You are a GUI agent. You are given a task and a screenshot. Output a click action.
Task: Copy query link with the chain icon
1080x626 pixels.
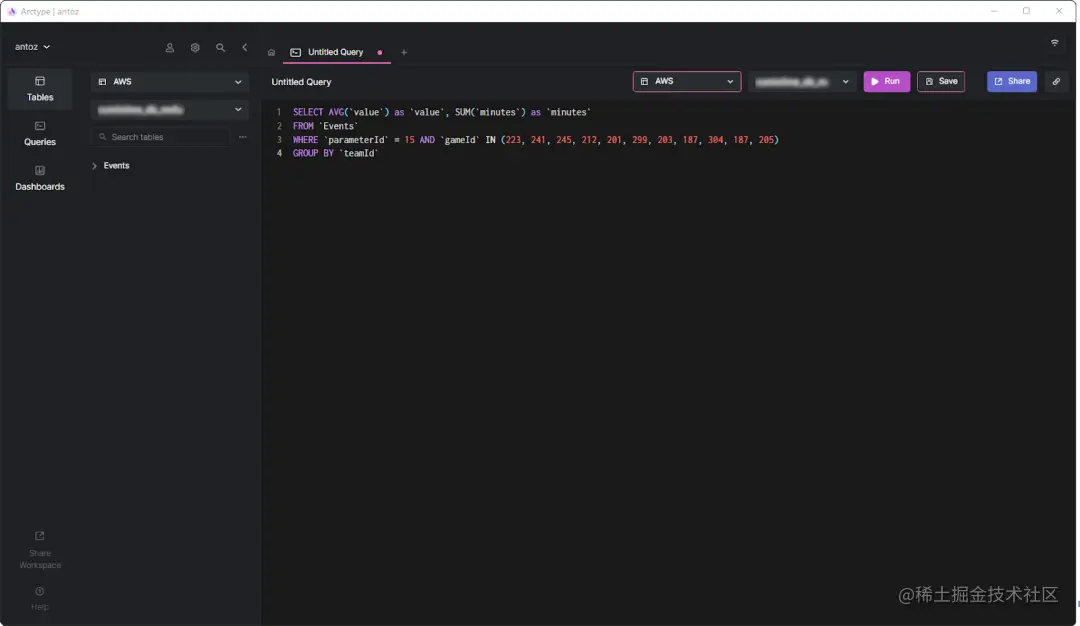[1056, 81]
